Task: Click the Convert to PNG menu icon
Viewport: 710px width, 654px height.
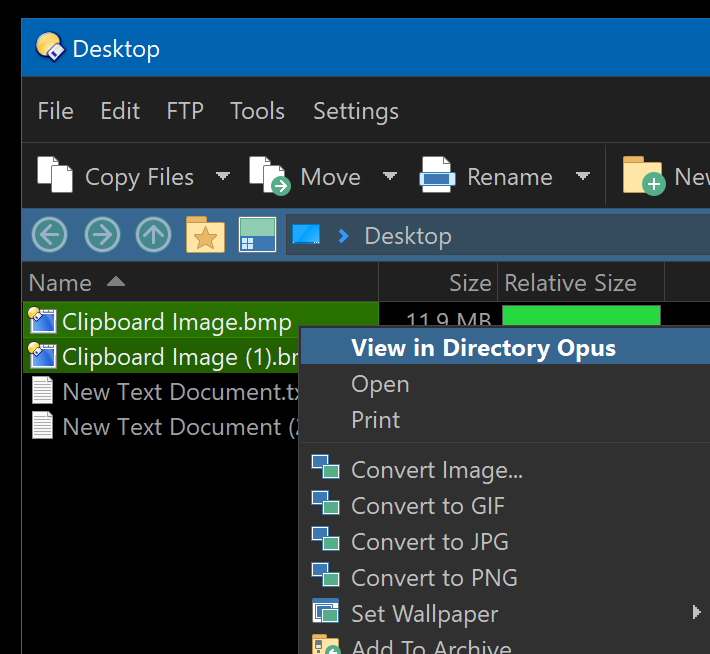Action: (x=326, y=575)
